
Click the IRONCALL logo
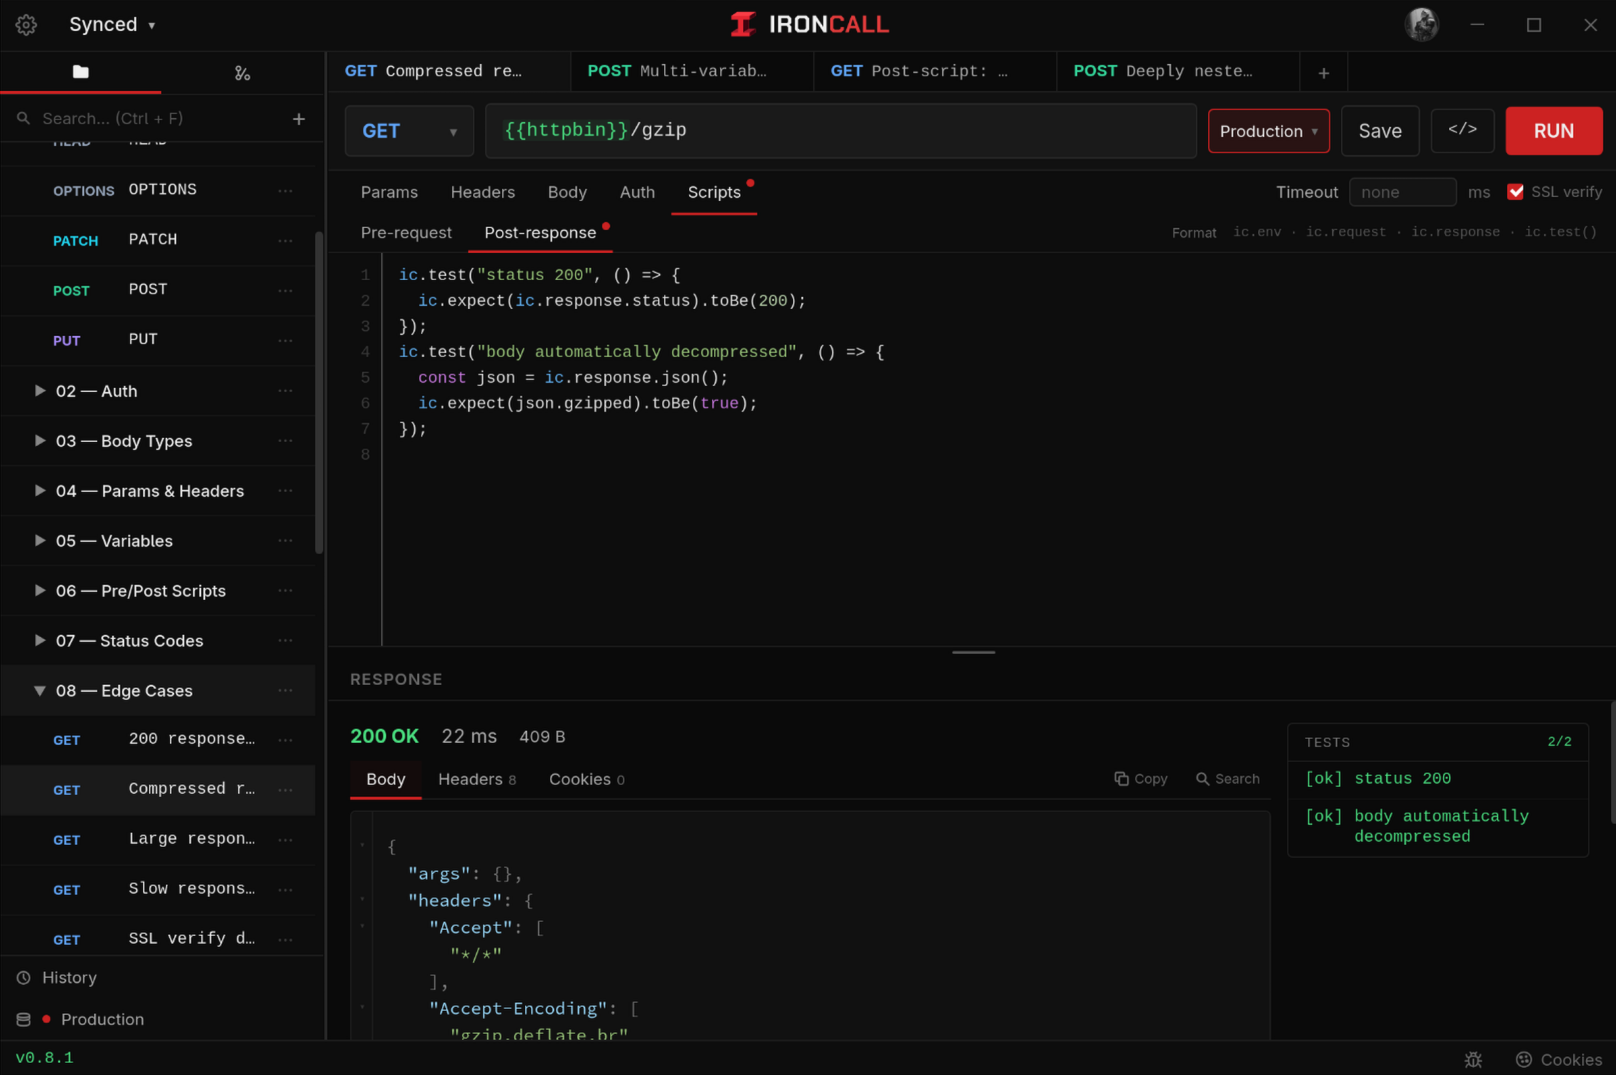tap(809, 24)
